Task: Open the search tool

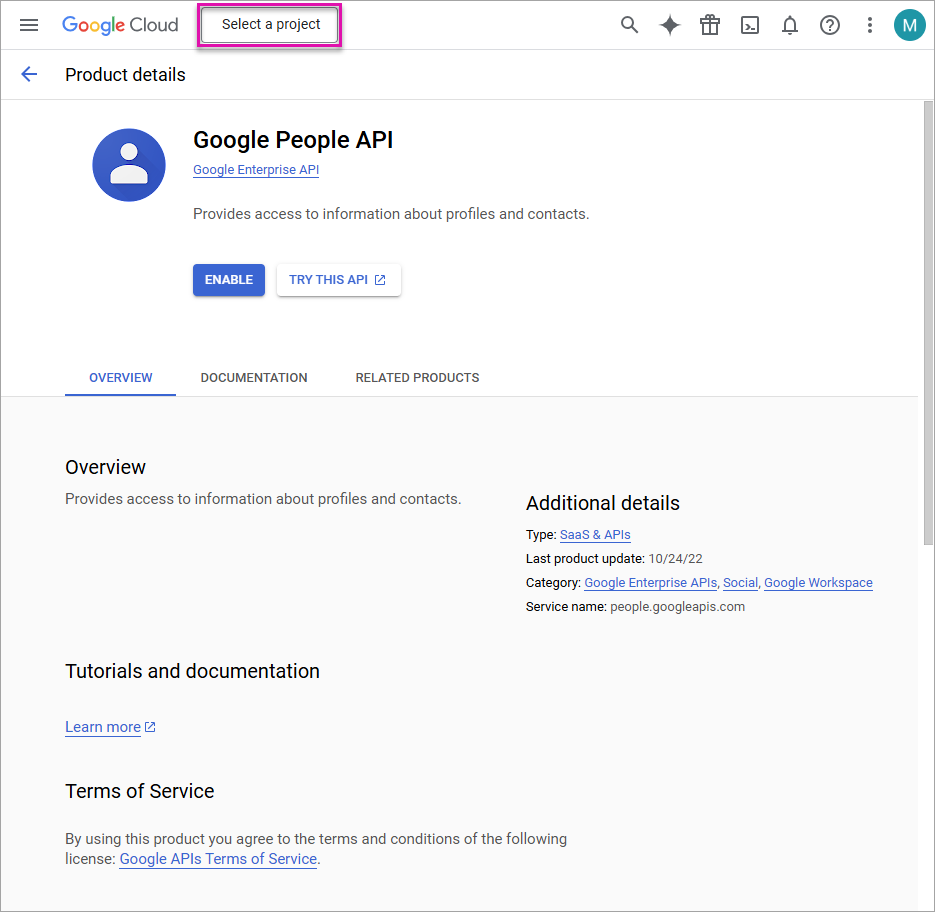Action: [x=629, y=25]
